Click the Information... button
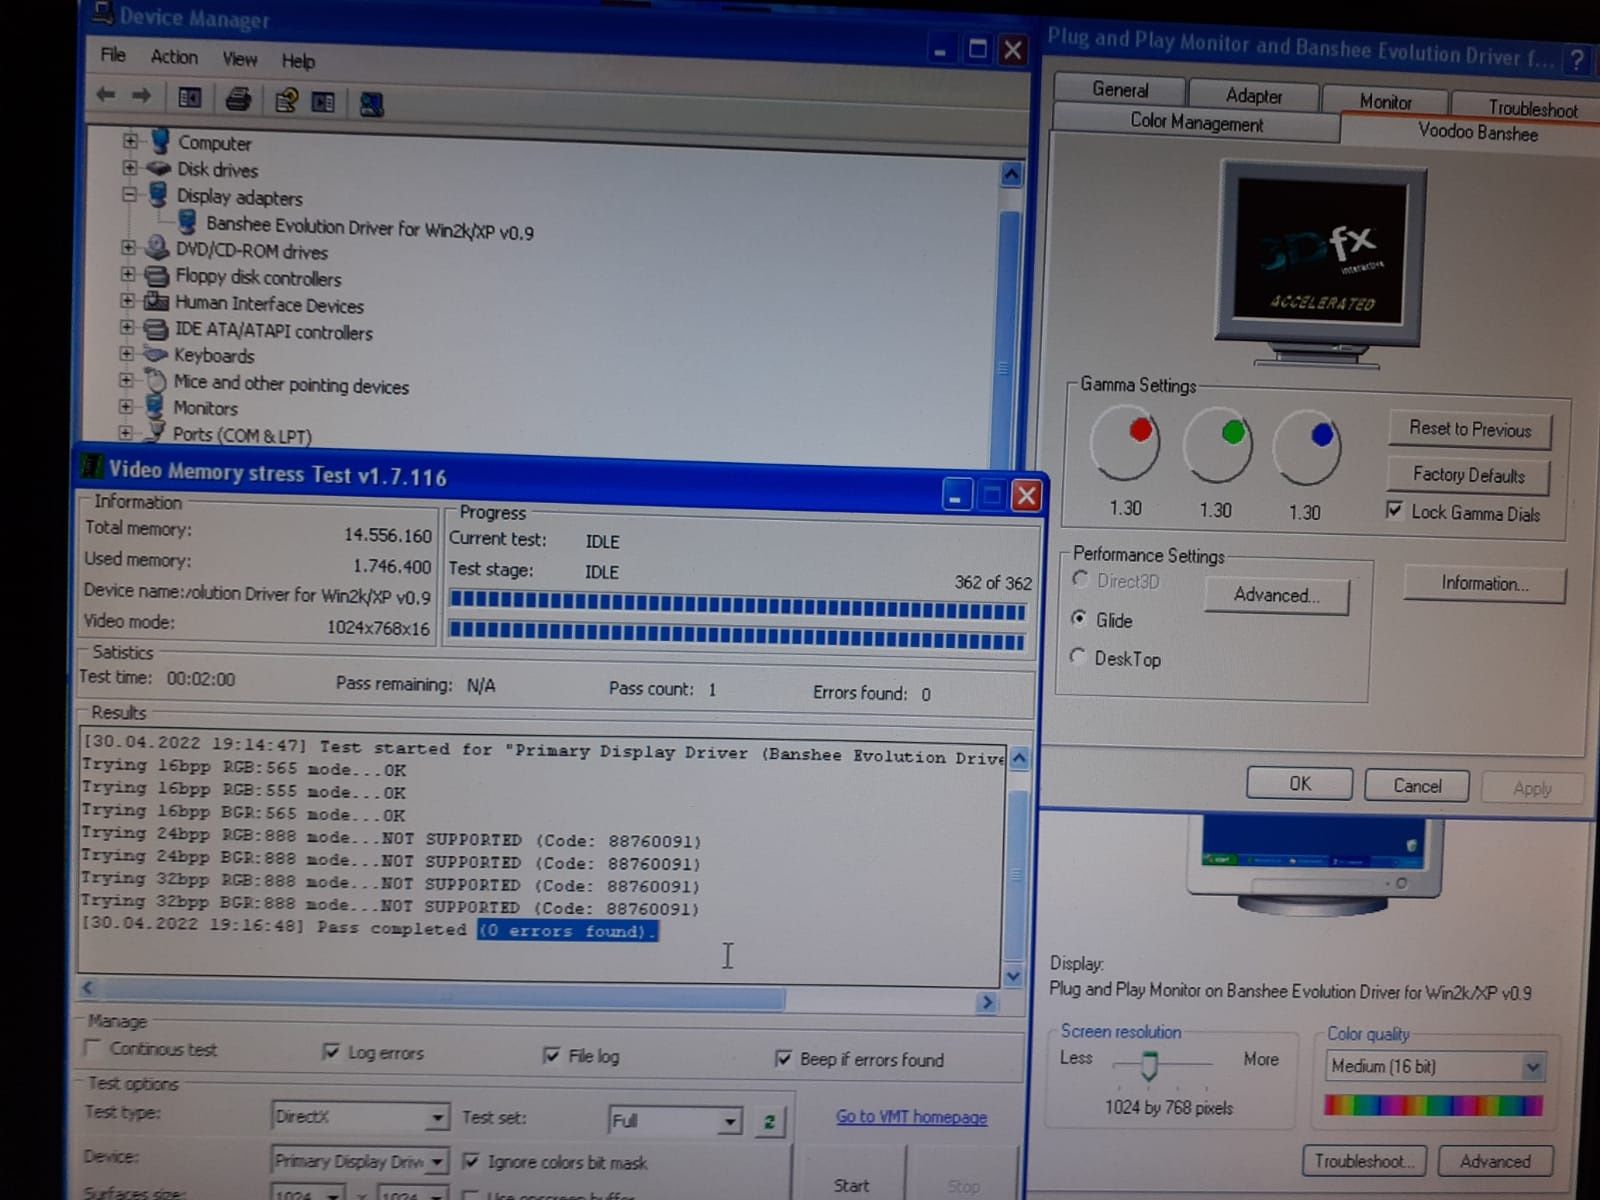Screen dimensions: 1600x1200 pos(1484,583)
